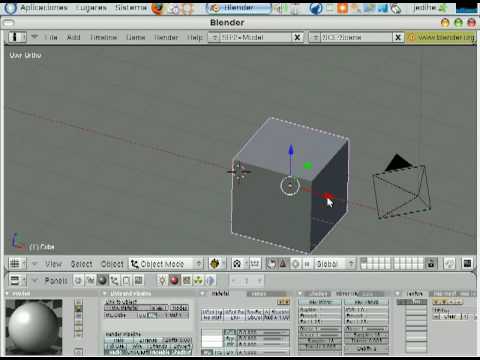Toggle the layer lock padlock icon

(431, 264)
